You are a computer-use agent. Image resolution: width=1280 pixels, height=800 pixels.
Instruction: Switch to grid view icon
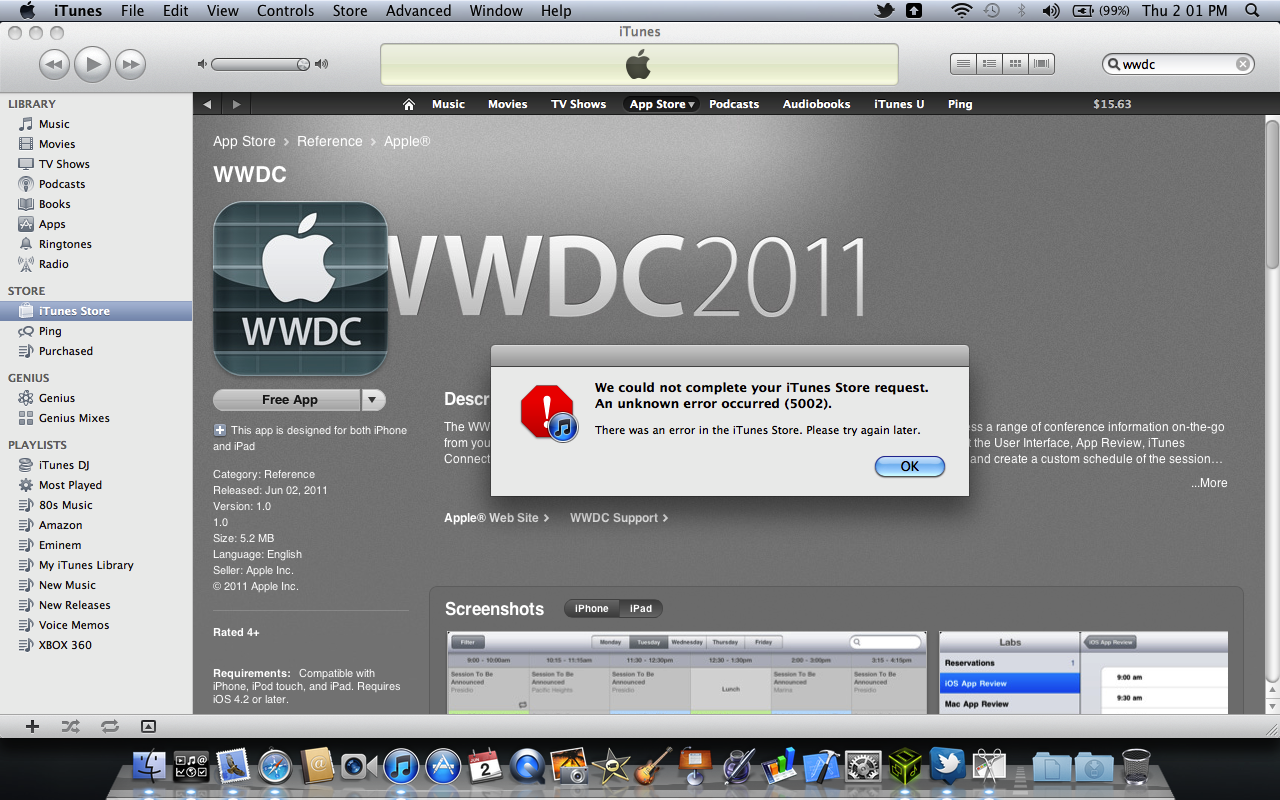click(1015, 64)
